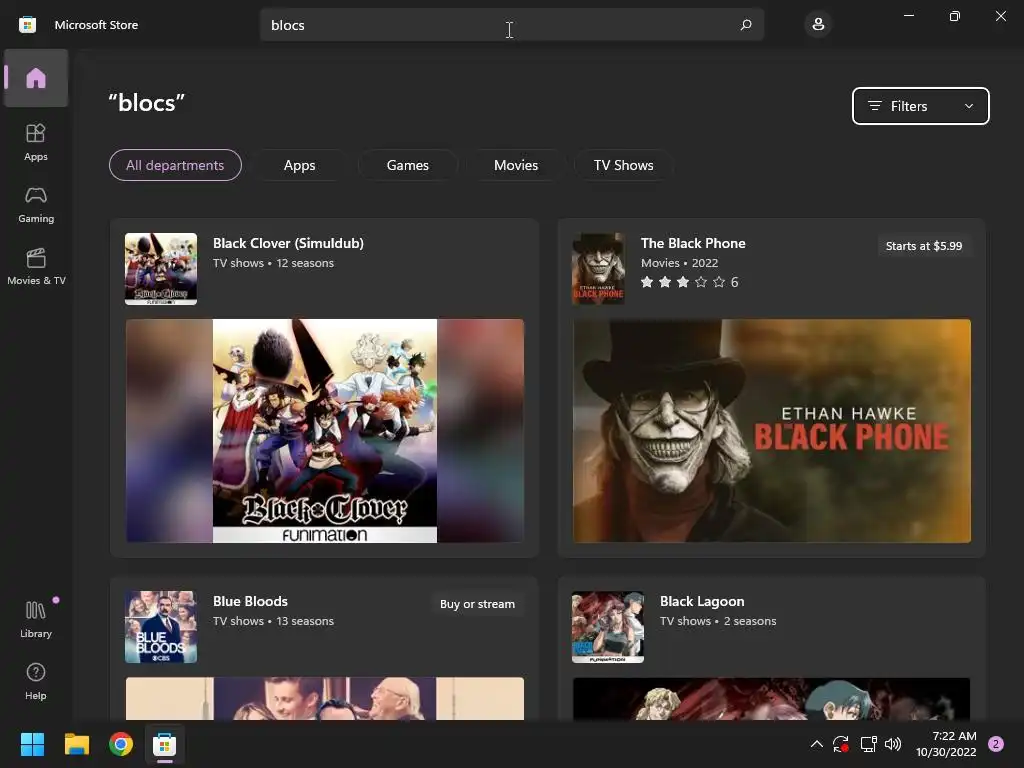This screenshot has height=768, width=1024.
Task: Open the clock and date display
Action: click(946, 744)
